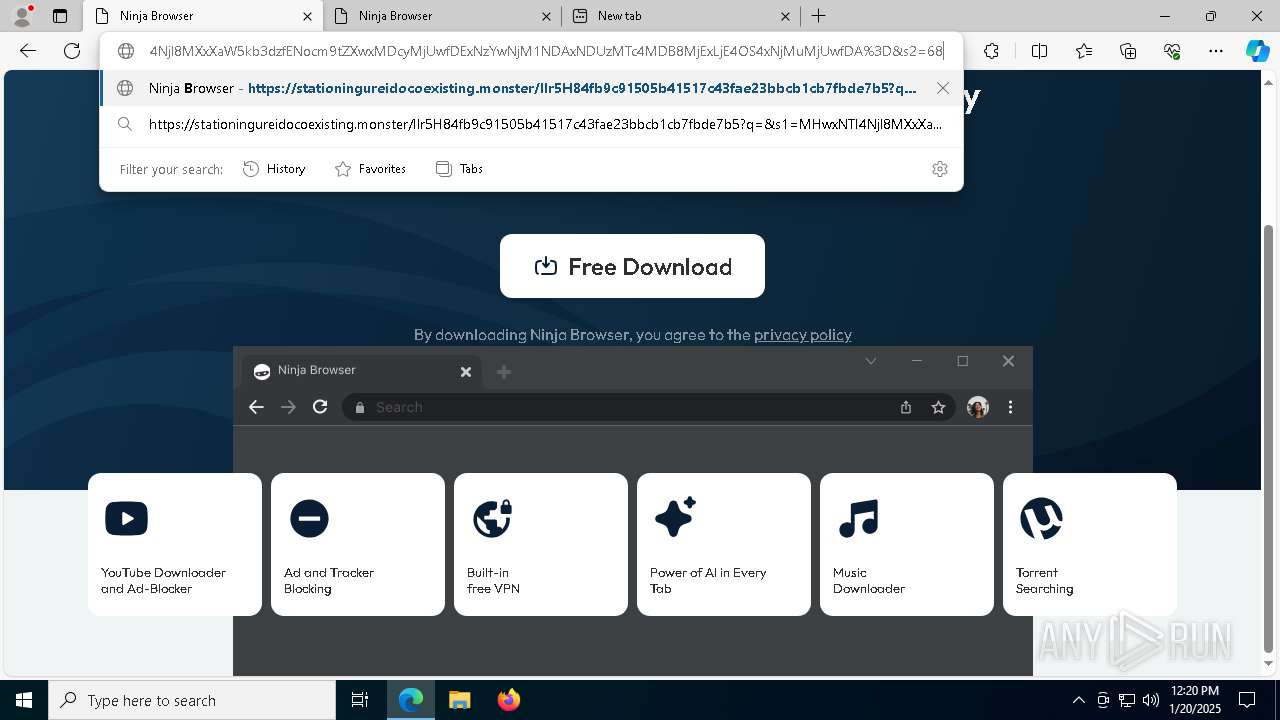Click the Built-in free VPN card
The image size is (1280, 720).
(x=541, y=544)
